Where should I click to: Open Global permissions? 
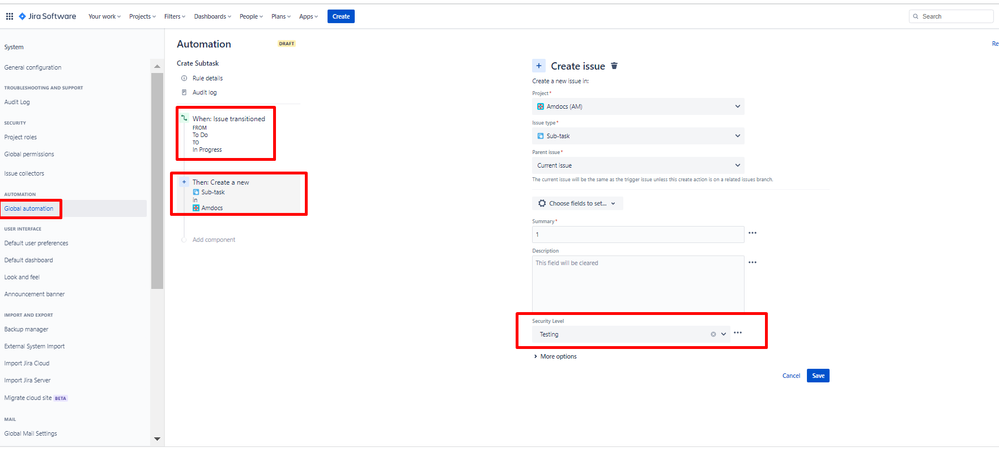tap(29, 154)
